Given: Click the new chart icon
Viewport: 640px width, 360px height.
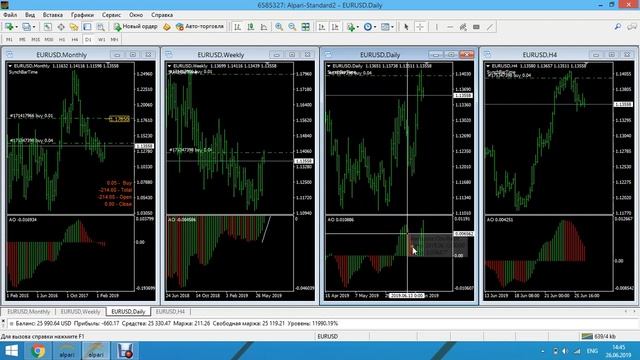Looking at the screenshot, I should [9, 27].
